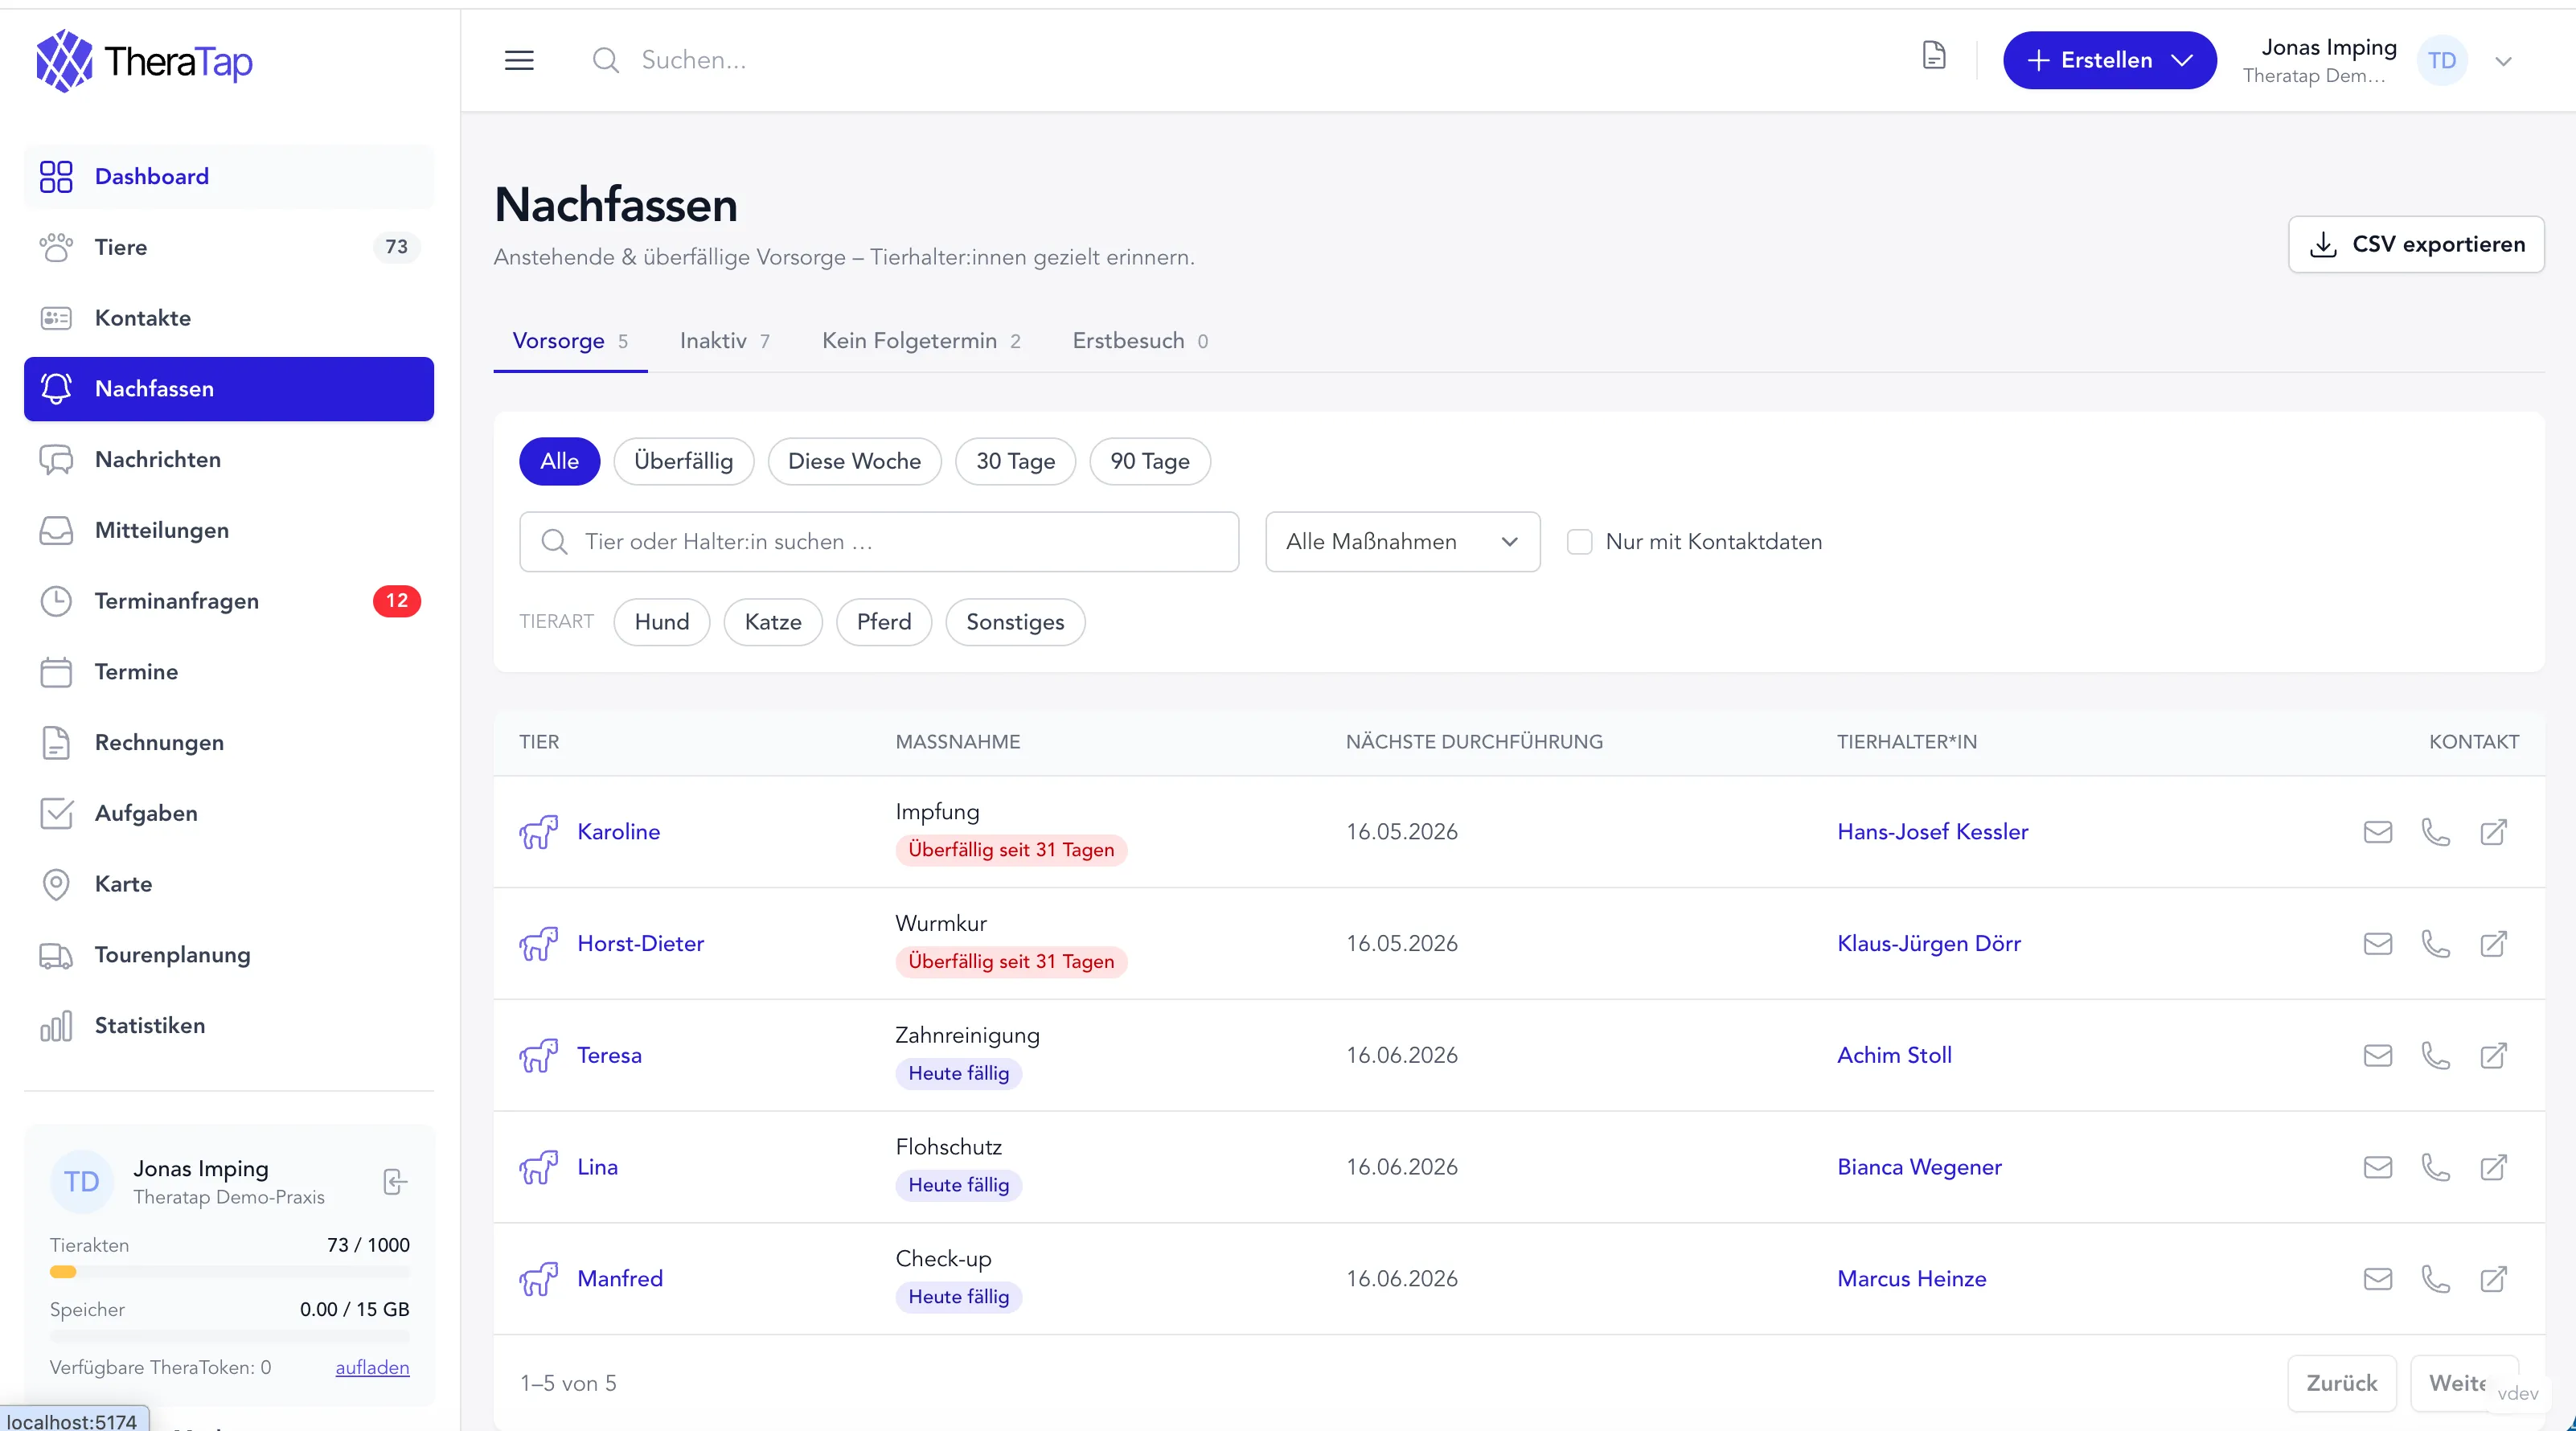Filter by Tierart Pferd
The width and height of the screenshot is (2576, 1431).
(884, 622)
